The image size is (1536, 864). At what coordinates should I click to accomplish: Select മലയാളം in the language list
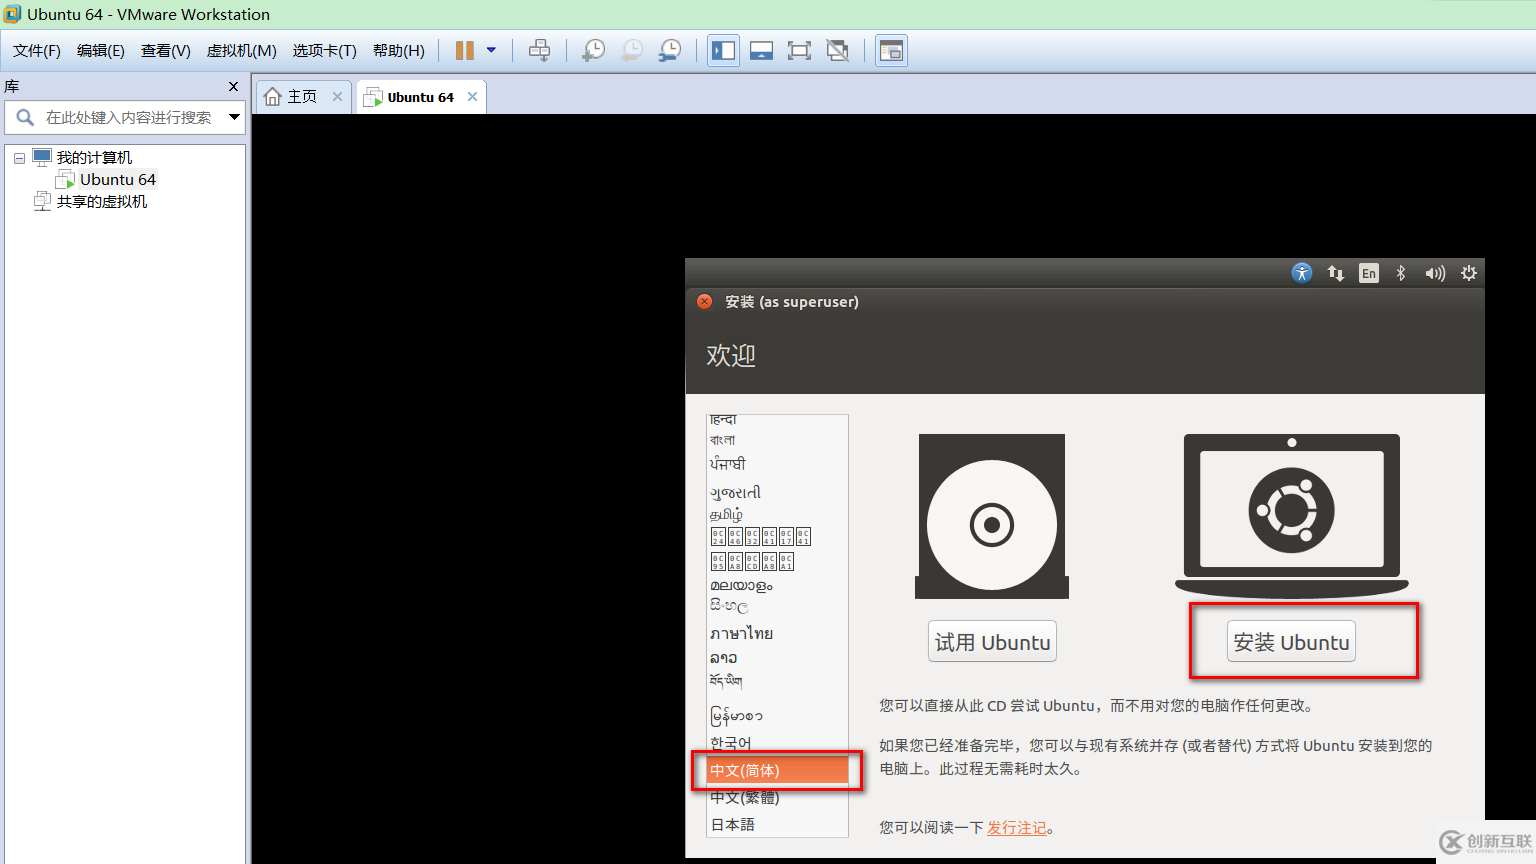(777, 585)
